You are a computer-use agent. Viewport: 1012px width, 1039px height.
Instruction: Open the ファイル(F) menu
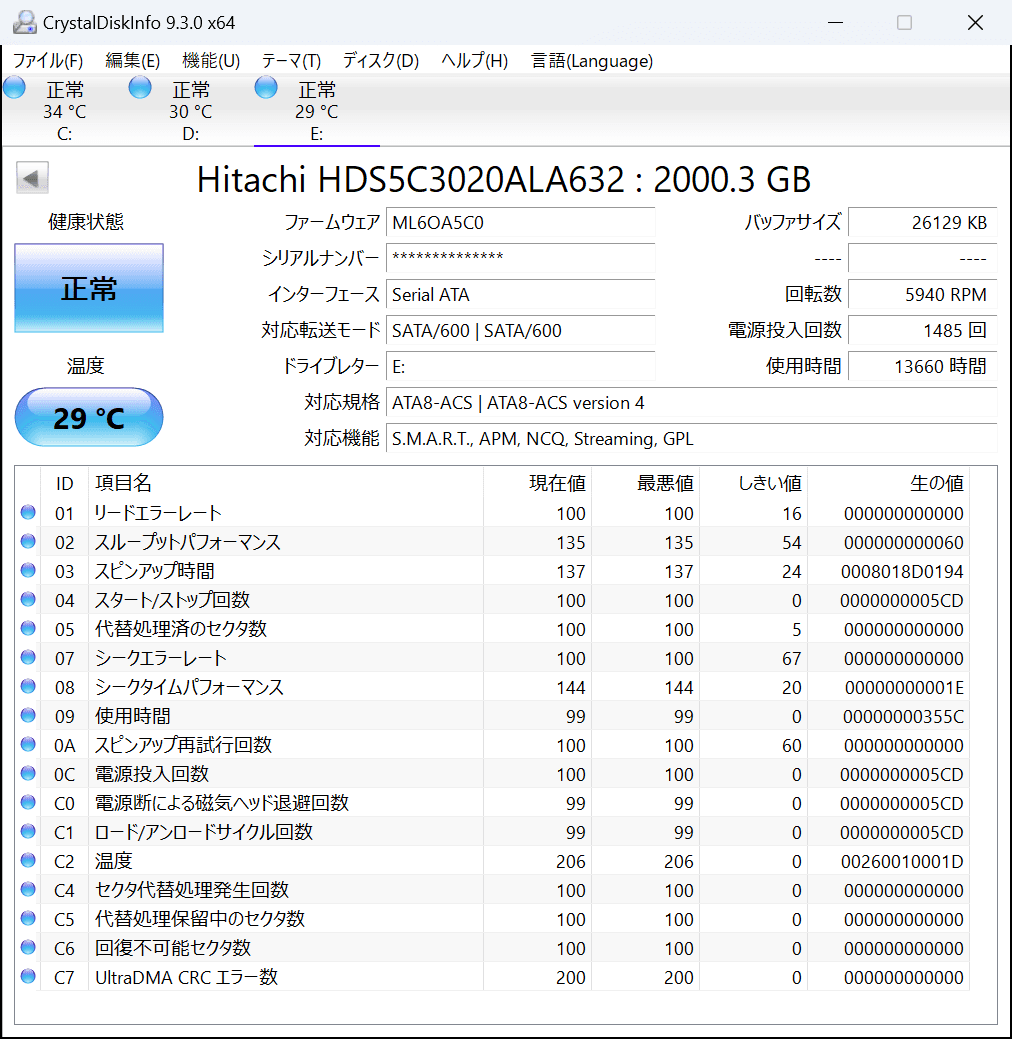point(48,61)
